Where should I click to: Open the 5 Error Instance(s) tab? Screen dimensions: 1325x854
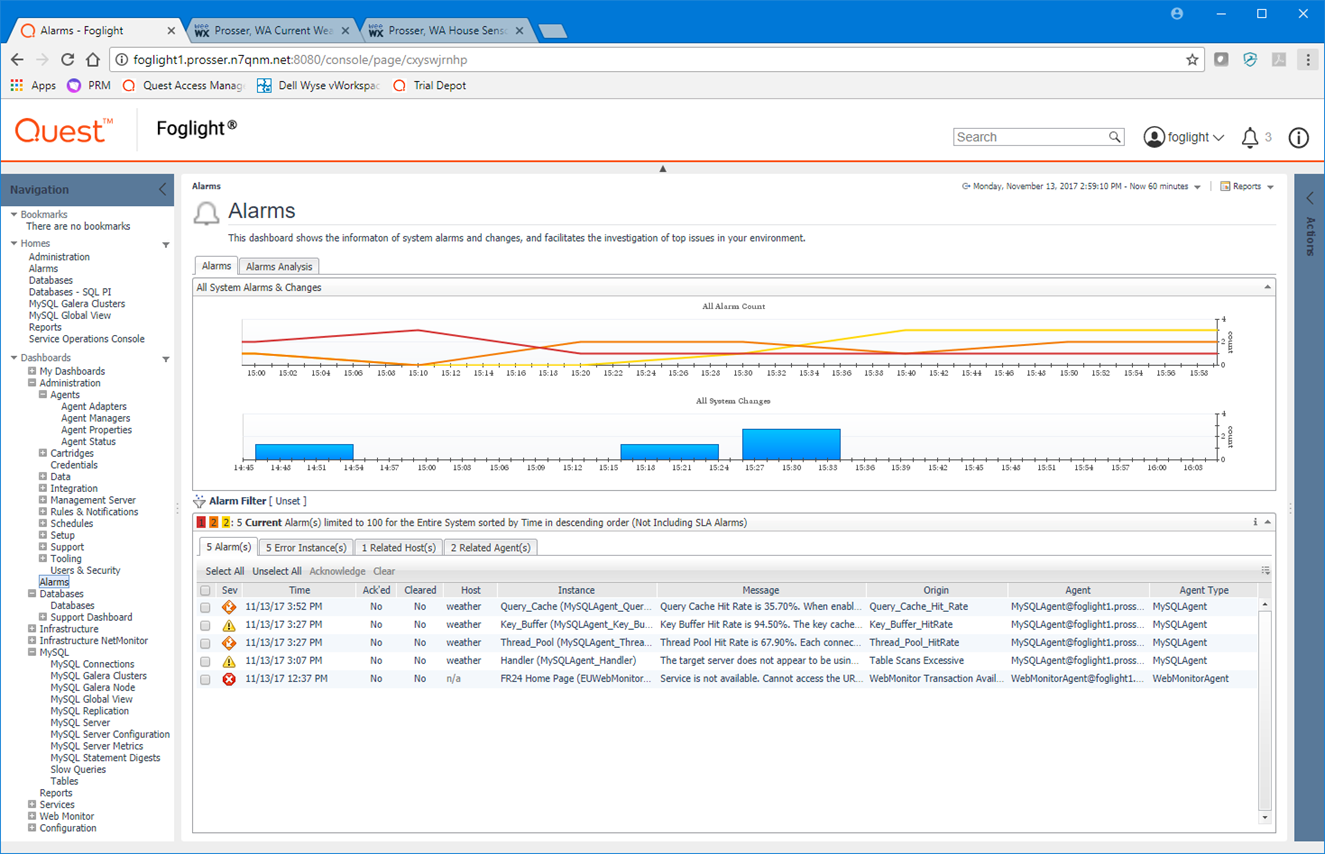(x=306, y=547)
